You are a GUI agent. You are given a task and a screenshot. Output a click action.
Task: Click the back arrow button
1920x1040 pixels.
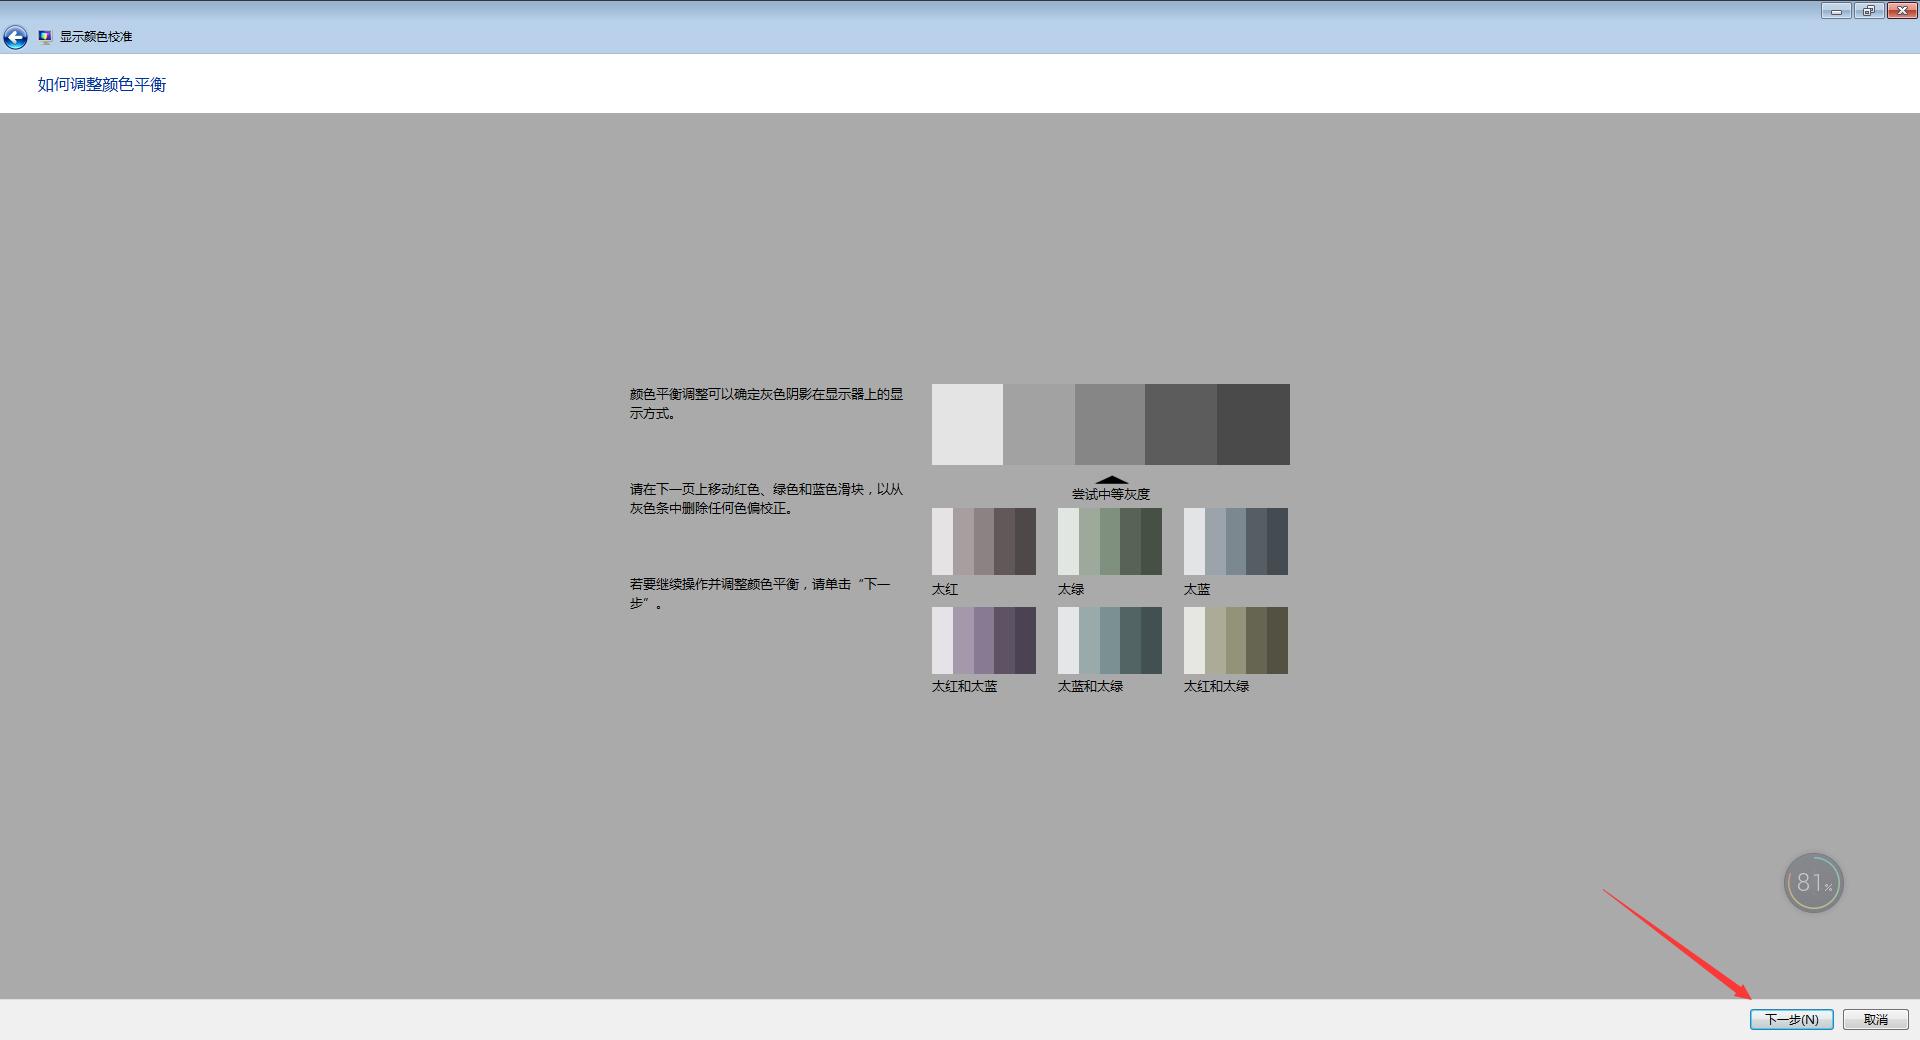[15, 38]
